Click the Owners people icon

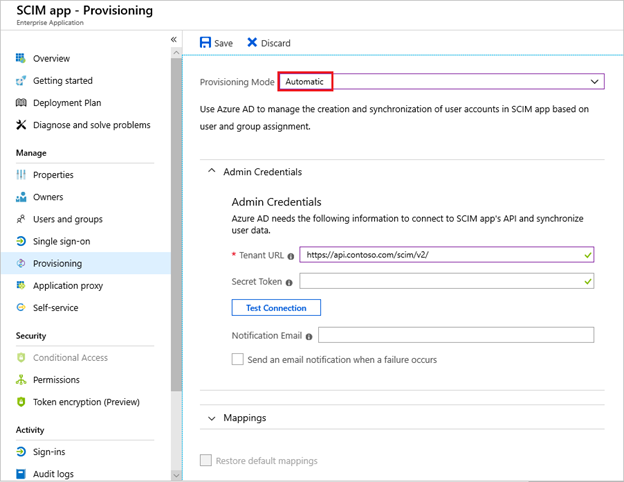click(x=21, y=197)
